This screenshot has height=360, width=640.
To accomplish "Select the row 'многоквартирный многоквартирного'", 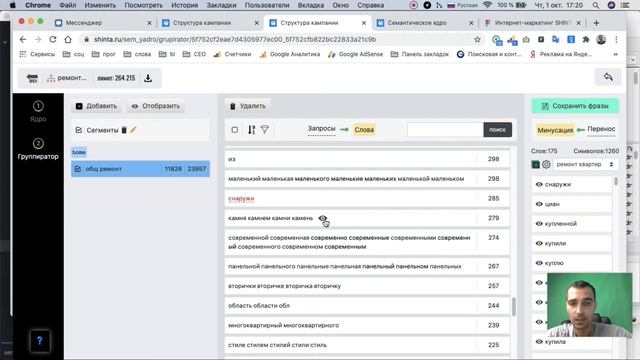I will point(367,325).
